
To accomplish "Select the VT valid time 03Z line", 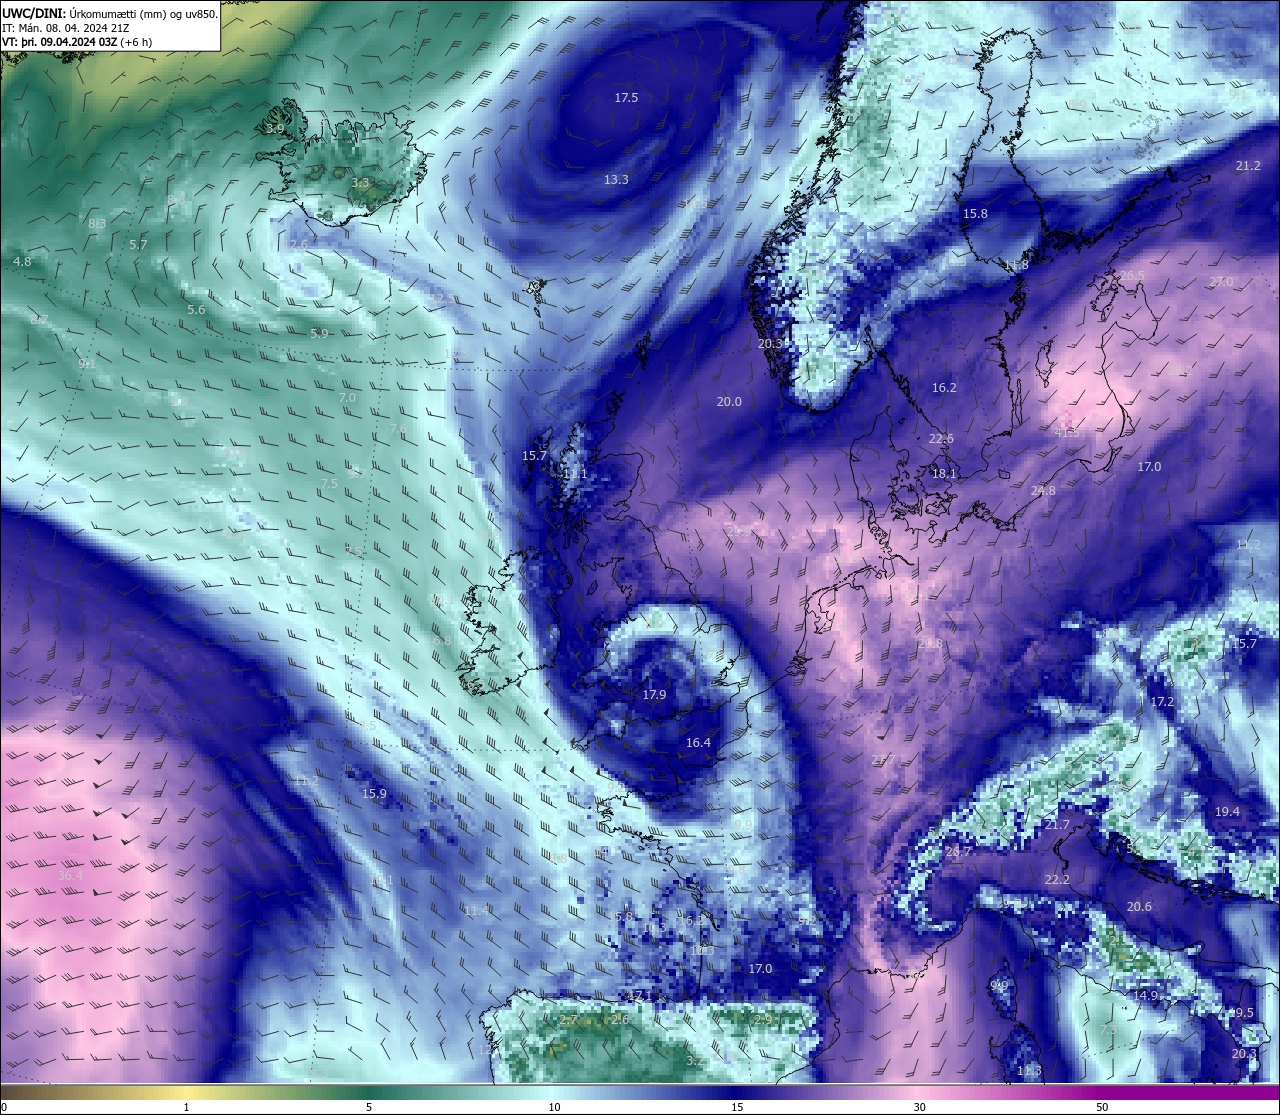I will [77, 42].
